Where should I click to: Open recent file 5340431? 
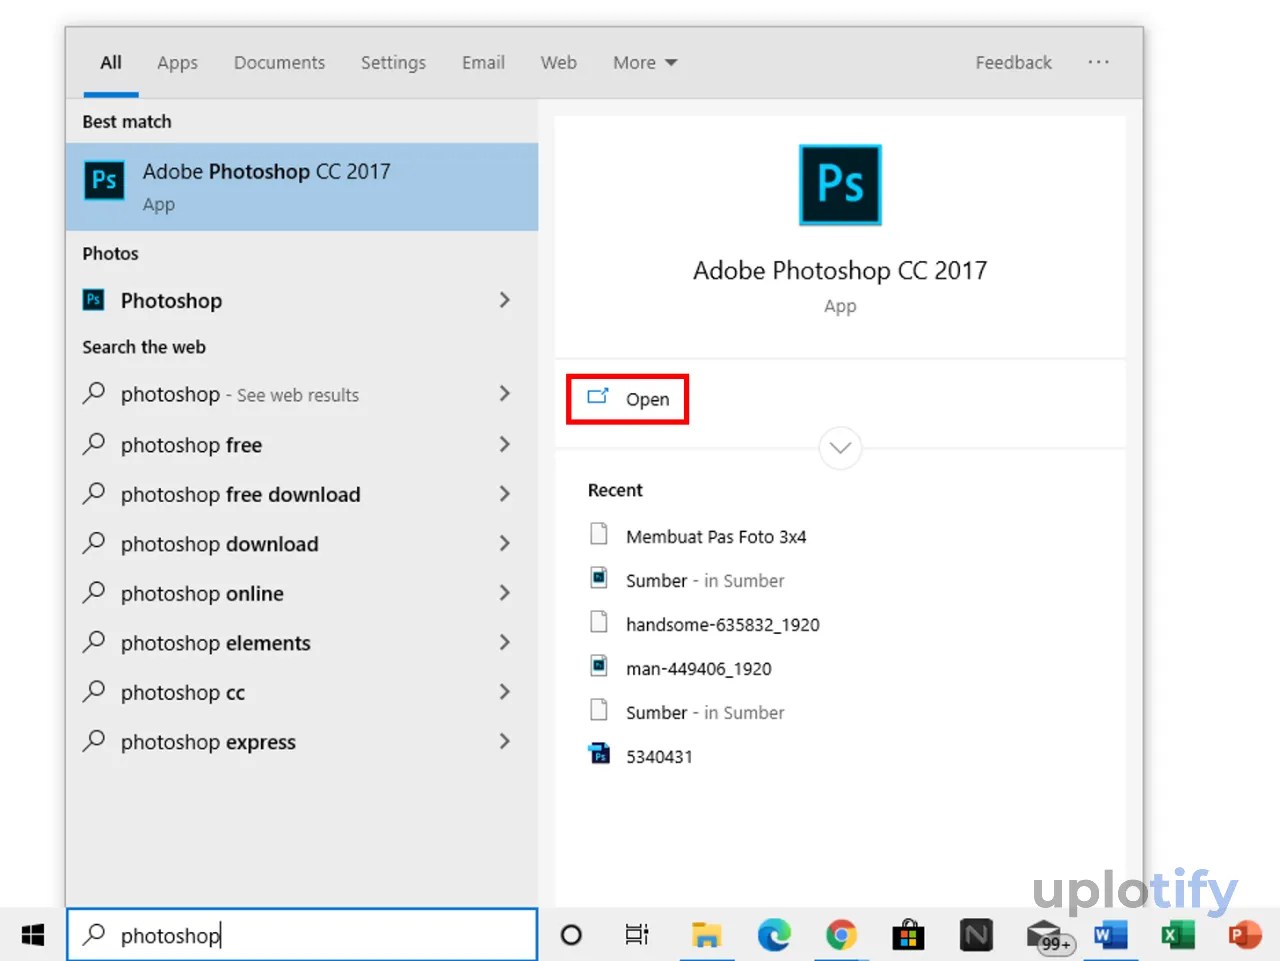659,757
